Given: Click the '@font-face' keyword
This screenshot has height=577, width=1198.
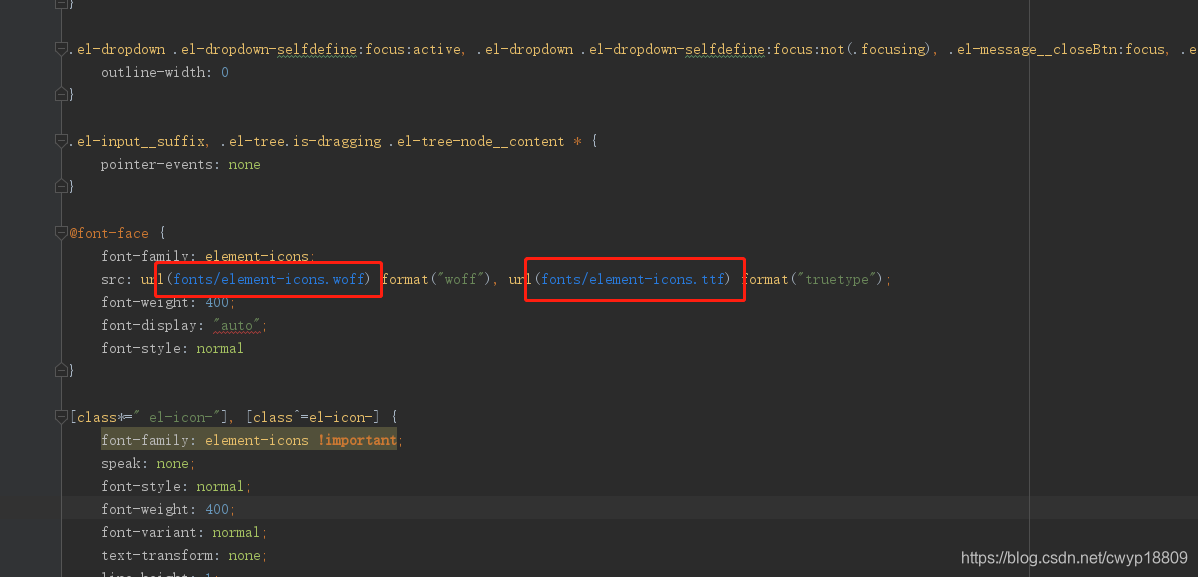Looking at the screenshot, I should tap(109, 233).
